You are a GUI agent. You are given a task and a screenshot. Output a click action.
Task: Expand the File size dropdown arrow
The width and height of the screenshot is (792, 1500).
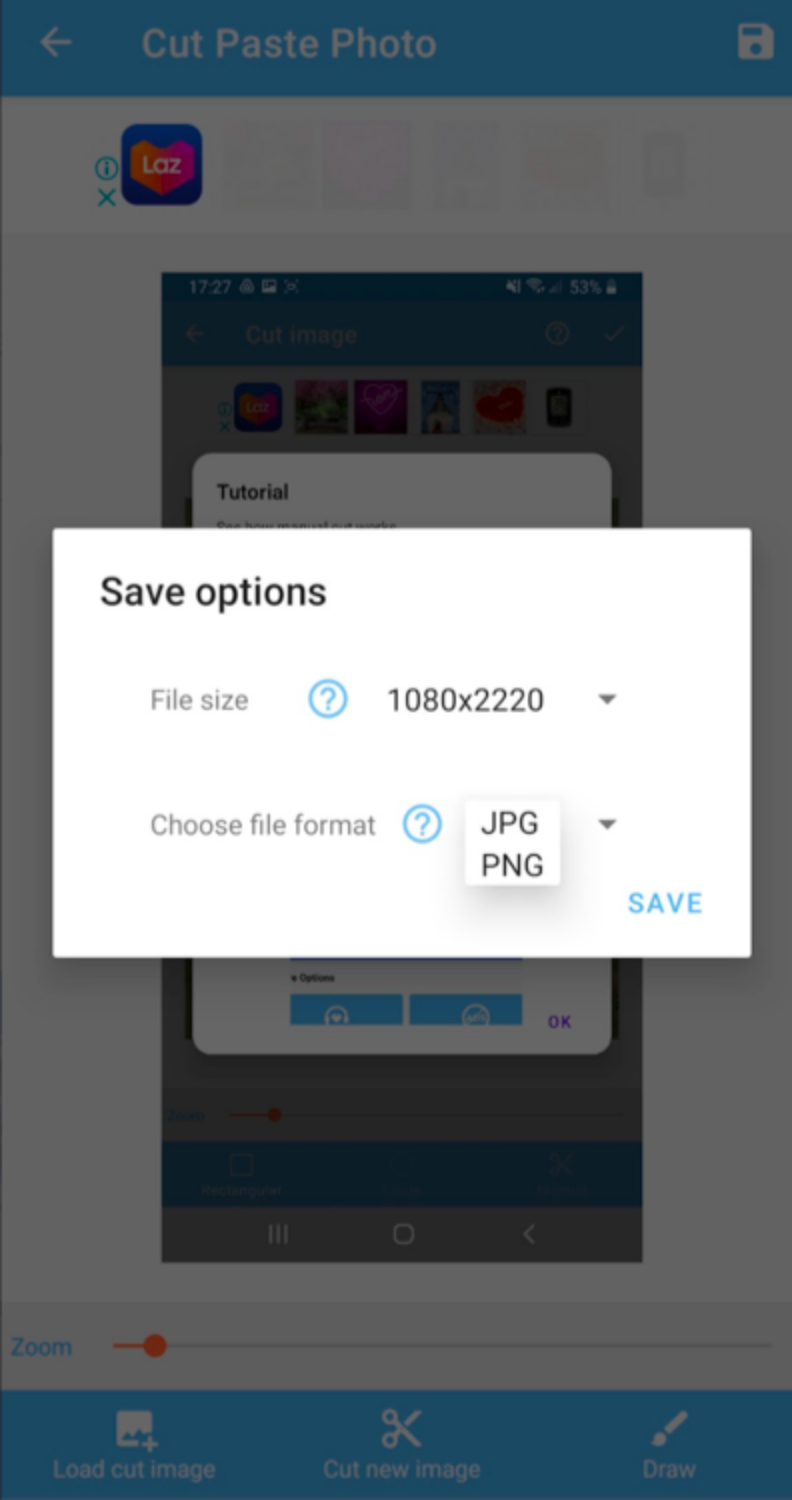click(x=607, y=700)
